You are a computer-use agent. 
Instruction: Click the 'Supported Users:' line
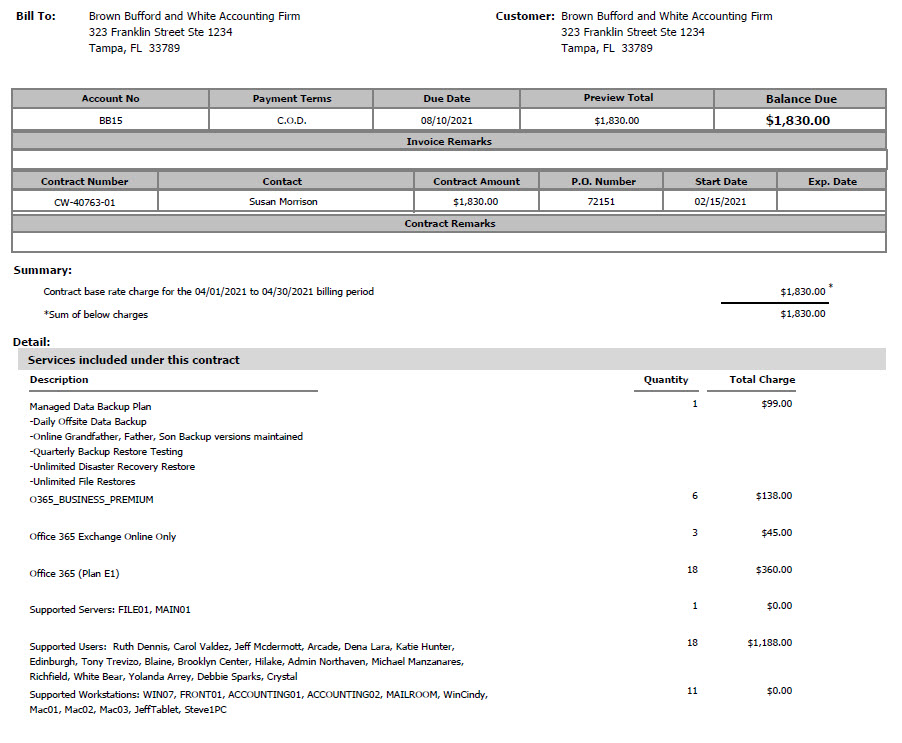click(x=247, y=661)
